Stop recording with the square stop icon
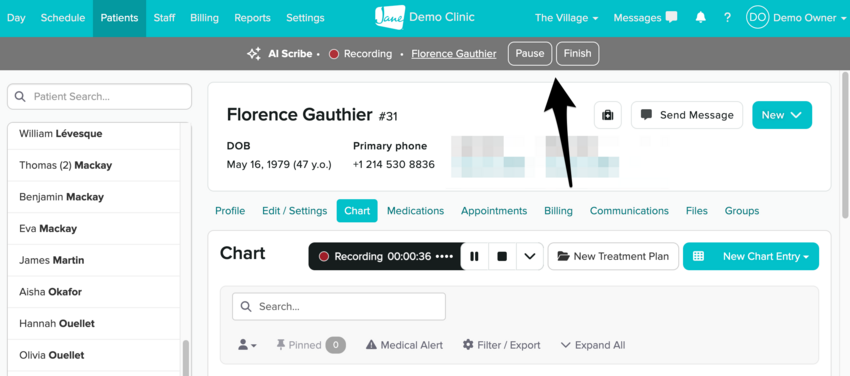 [x=502, y=256]
